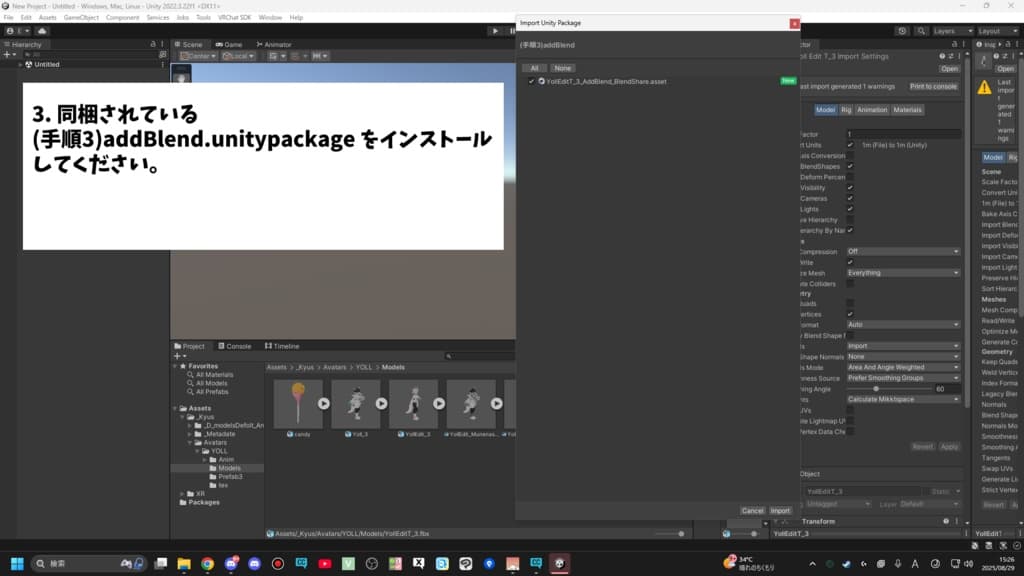Uncheck the Import Cameras checkbox
The width and height of the screenshot is (1024, 576).
click(850, 197)
